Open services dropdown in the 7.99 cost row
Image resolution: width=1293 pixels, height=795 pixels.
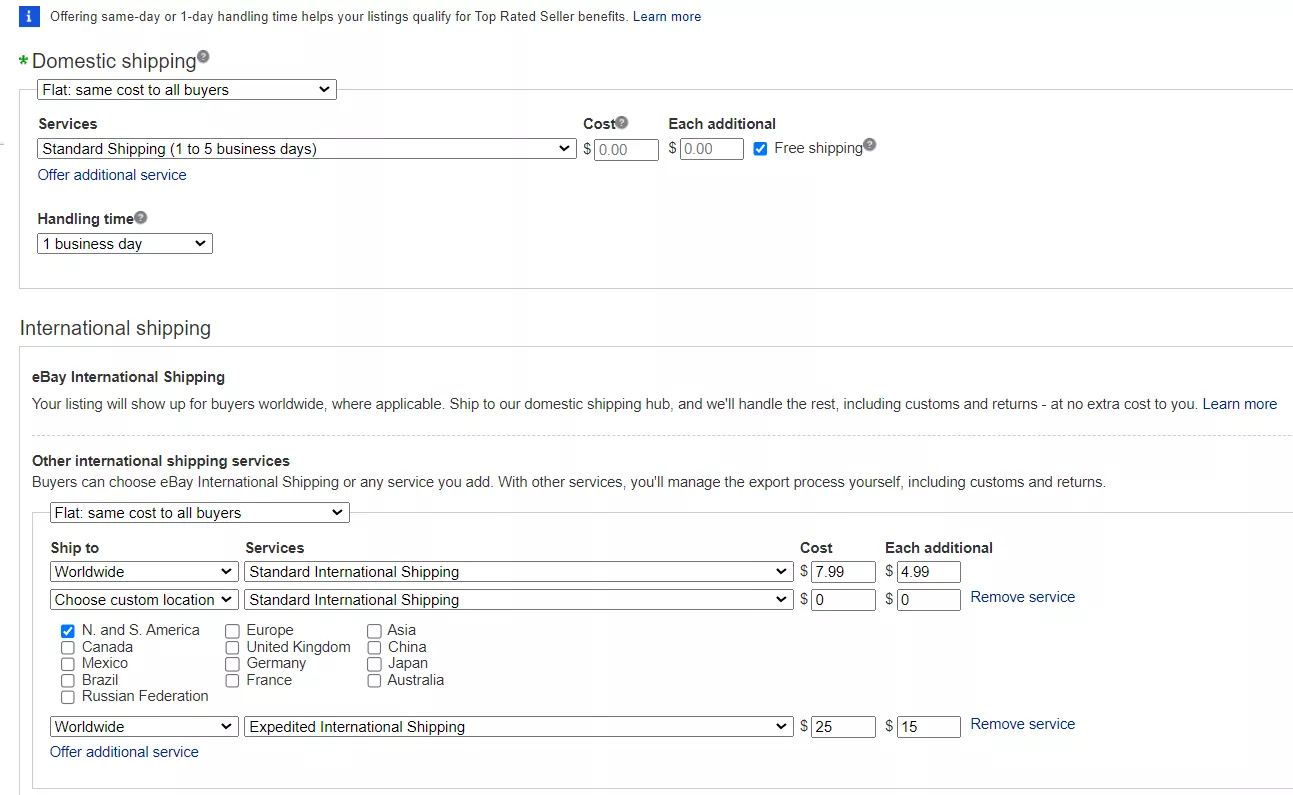pyautogui.click(x=518, y=572)
